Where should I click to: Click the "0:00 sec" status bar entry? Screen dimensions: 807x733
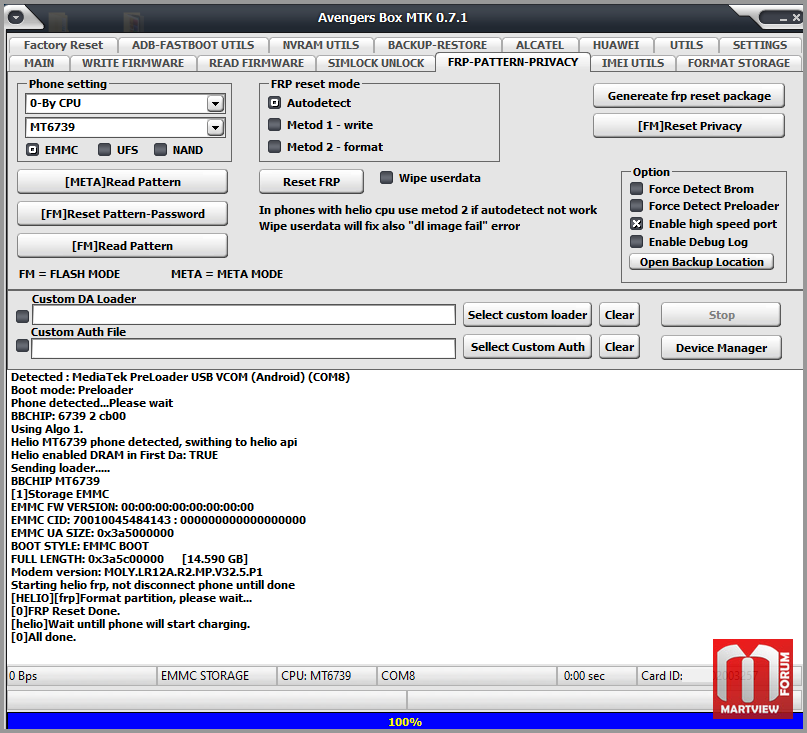click(597, 676)
